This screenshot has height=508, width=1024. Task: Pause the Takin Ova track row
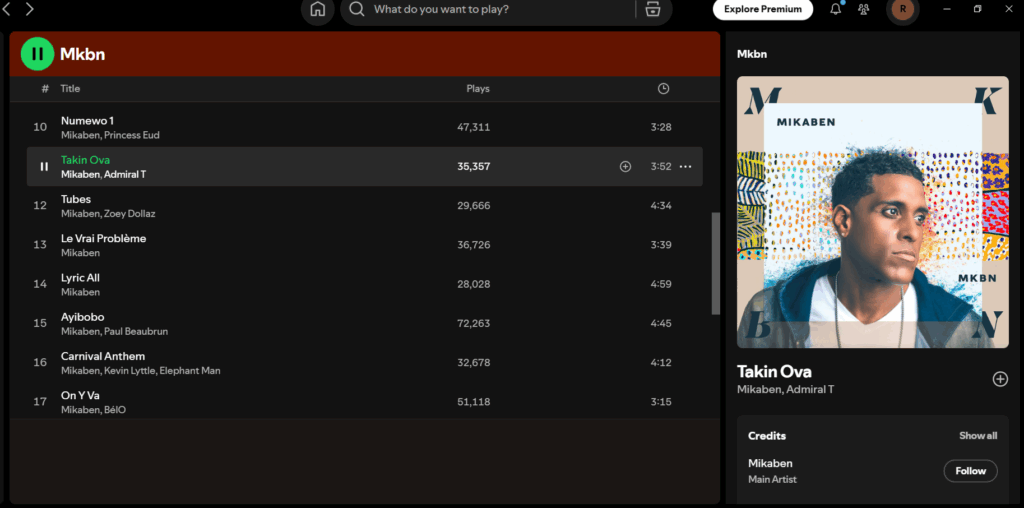point(44,167)
